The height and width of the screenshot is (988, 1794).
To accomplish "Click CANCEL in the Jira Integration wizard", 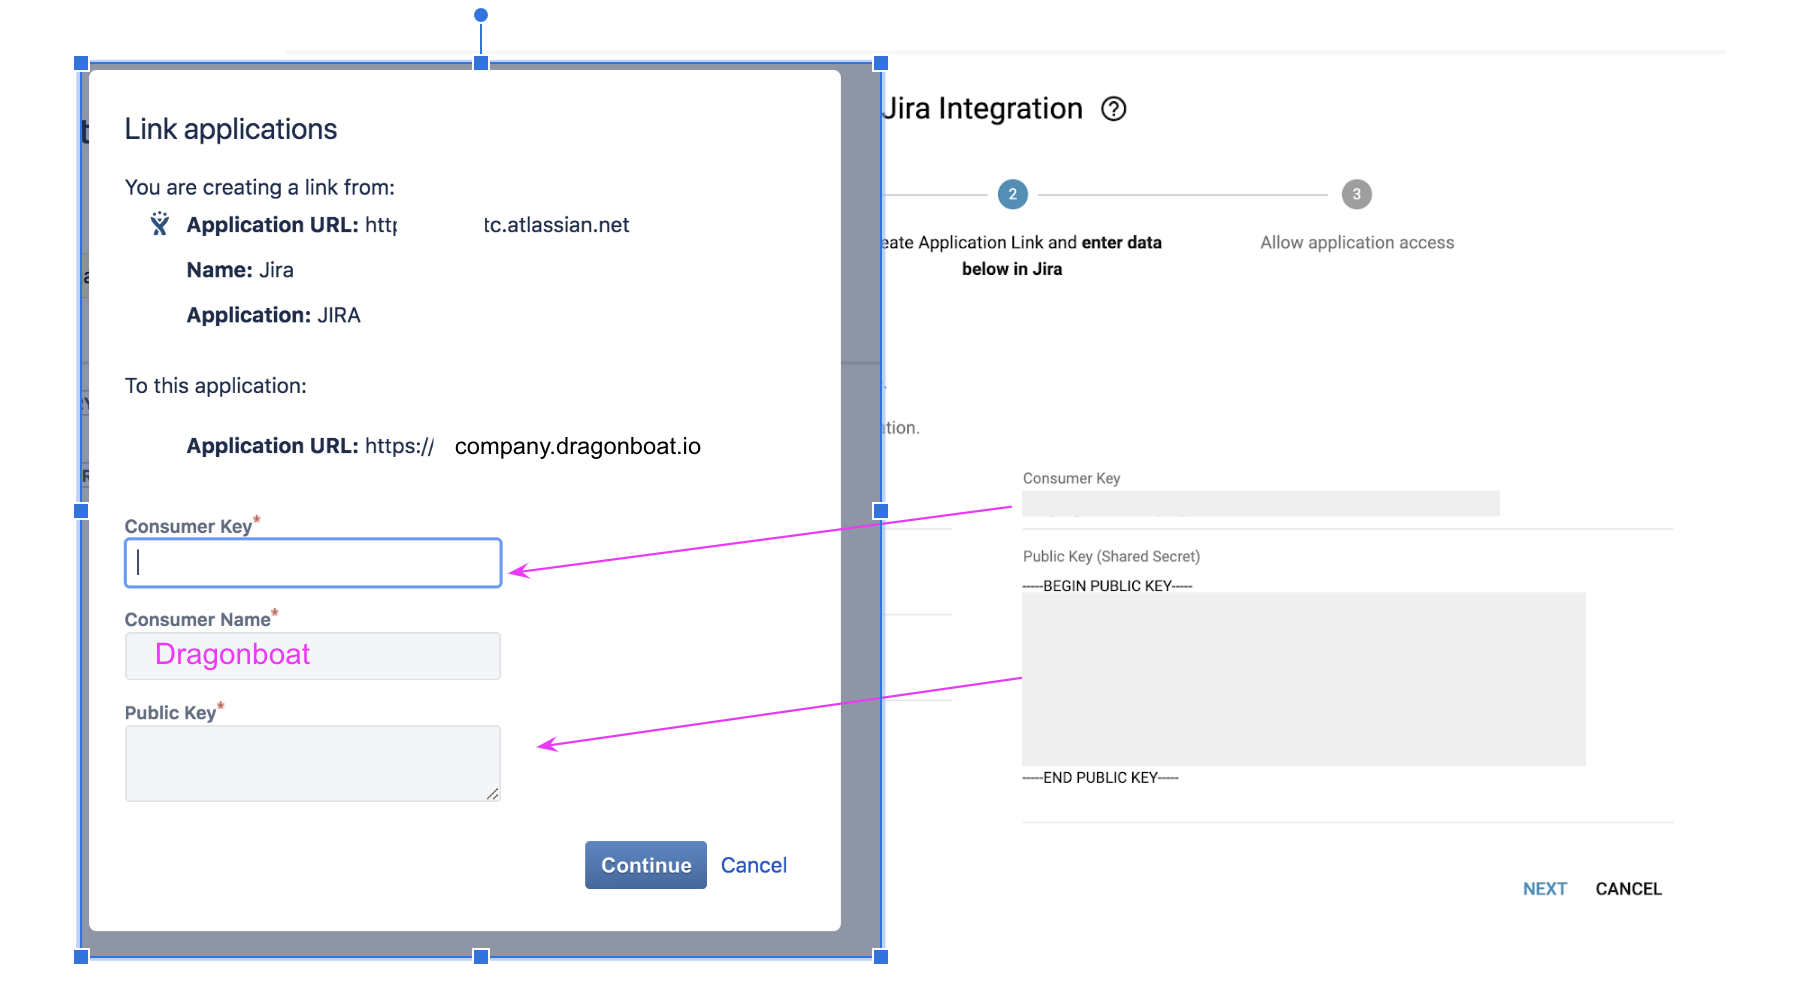I will pos(1628,889).
